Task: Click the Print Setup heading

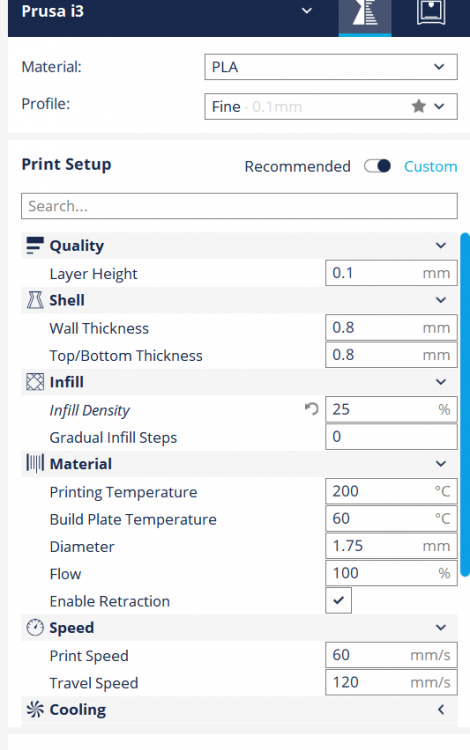Action: pos(66,164)
